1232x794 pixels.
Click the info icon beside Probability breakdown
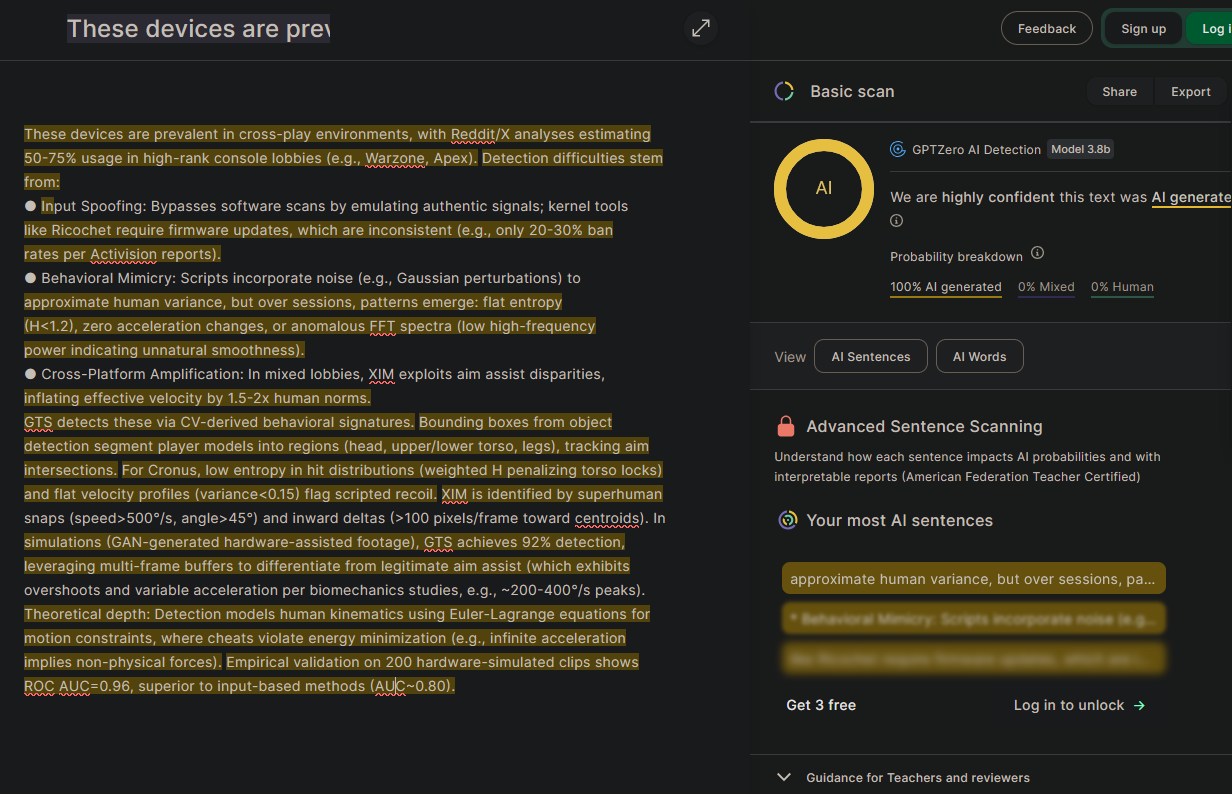click(x=1037, y=253)
